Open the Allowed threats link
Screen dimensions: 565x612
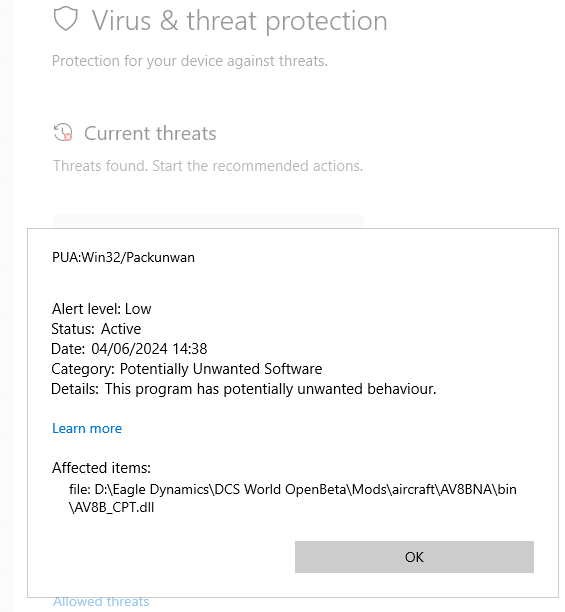(x=101, y=601)
